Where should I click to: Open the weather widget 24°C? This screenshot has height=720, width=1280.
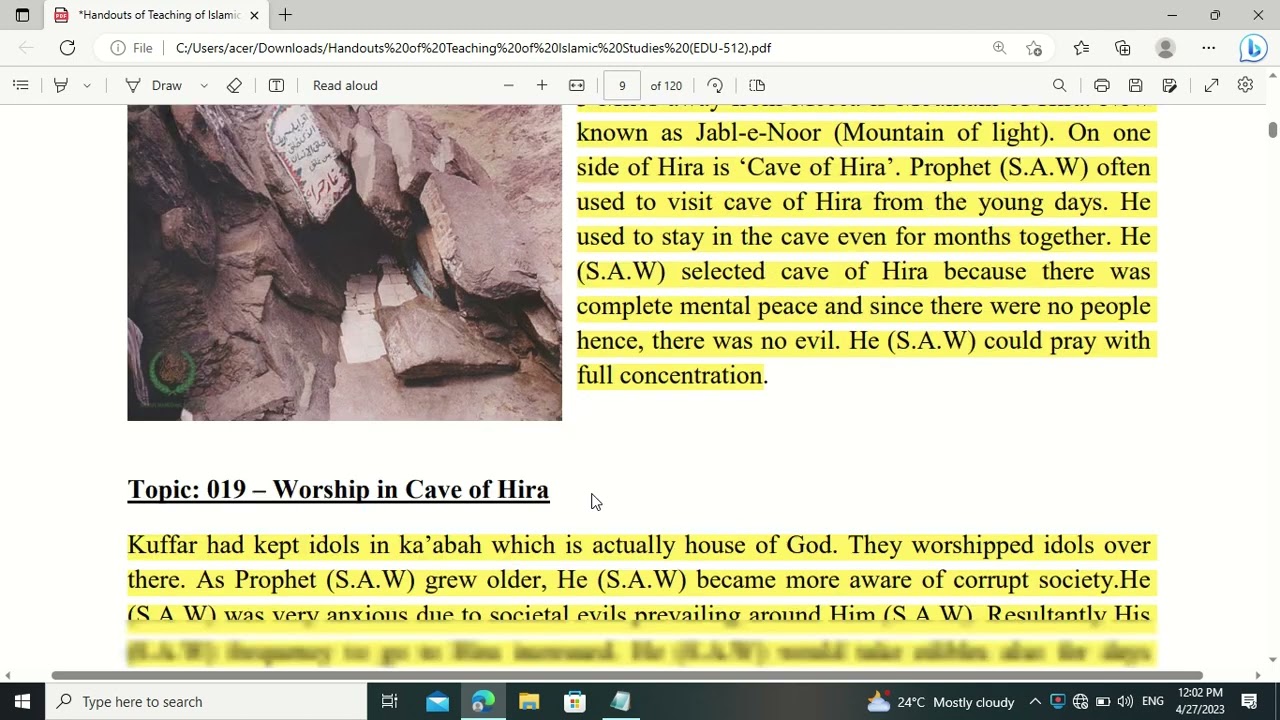(x=941, y=702)
